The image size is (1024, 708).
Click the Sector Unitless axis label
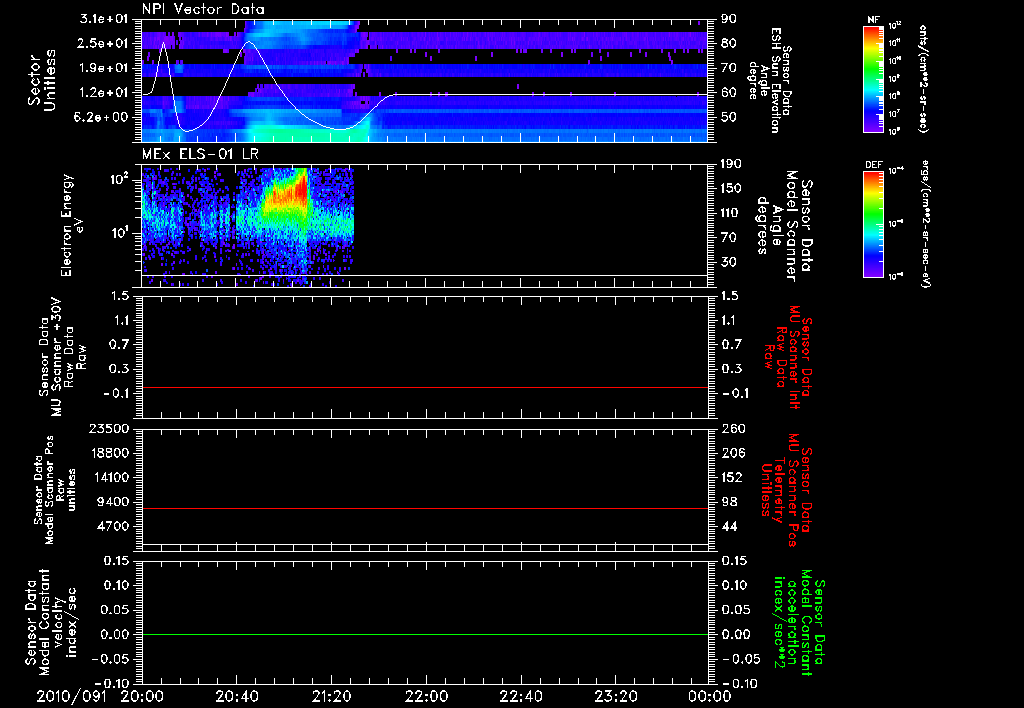point(42,80)
